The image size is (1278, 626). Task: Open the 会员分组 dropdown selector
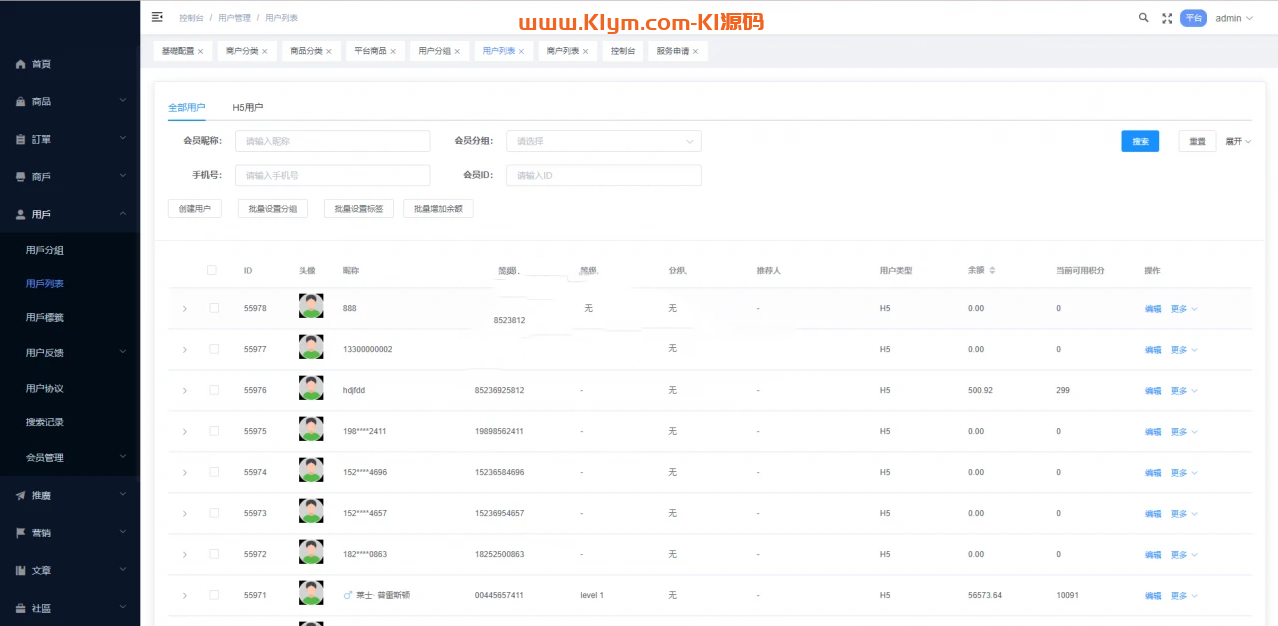[x=603, y=141]
